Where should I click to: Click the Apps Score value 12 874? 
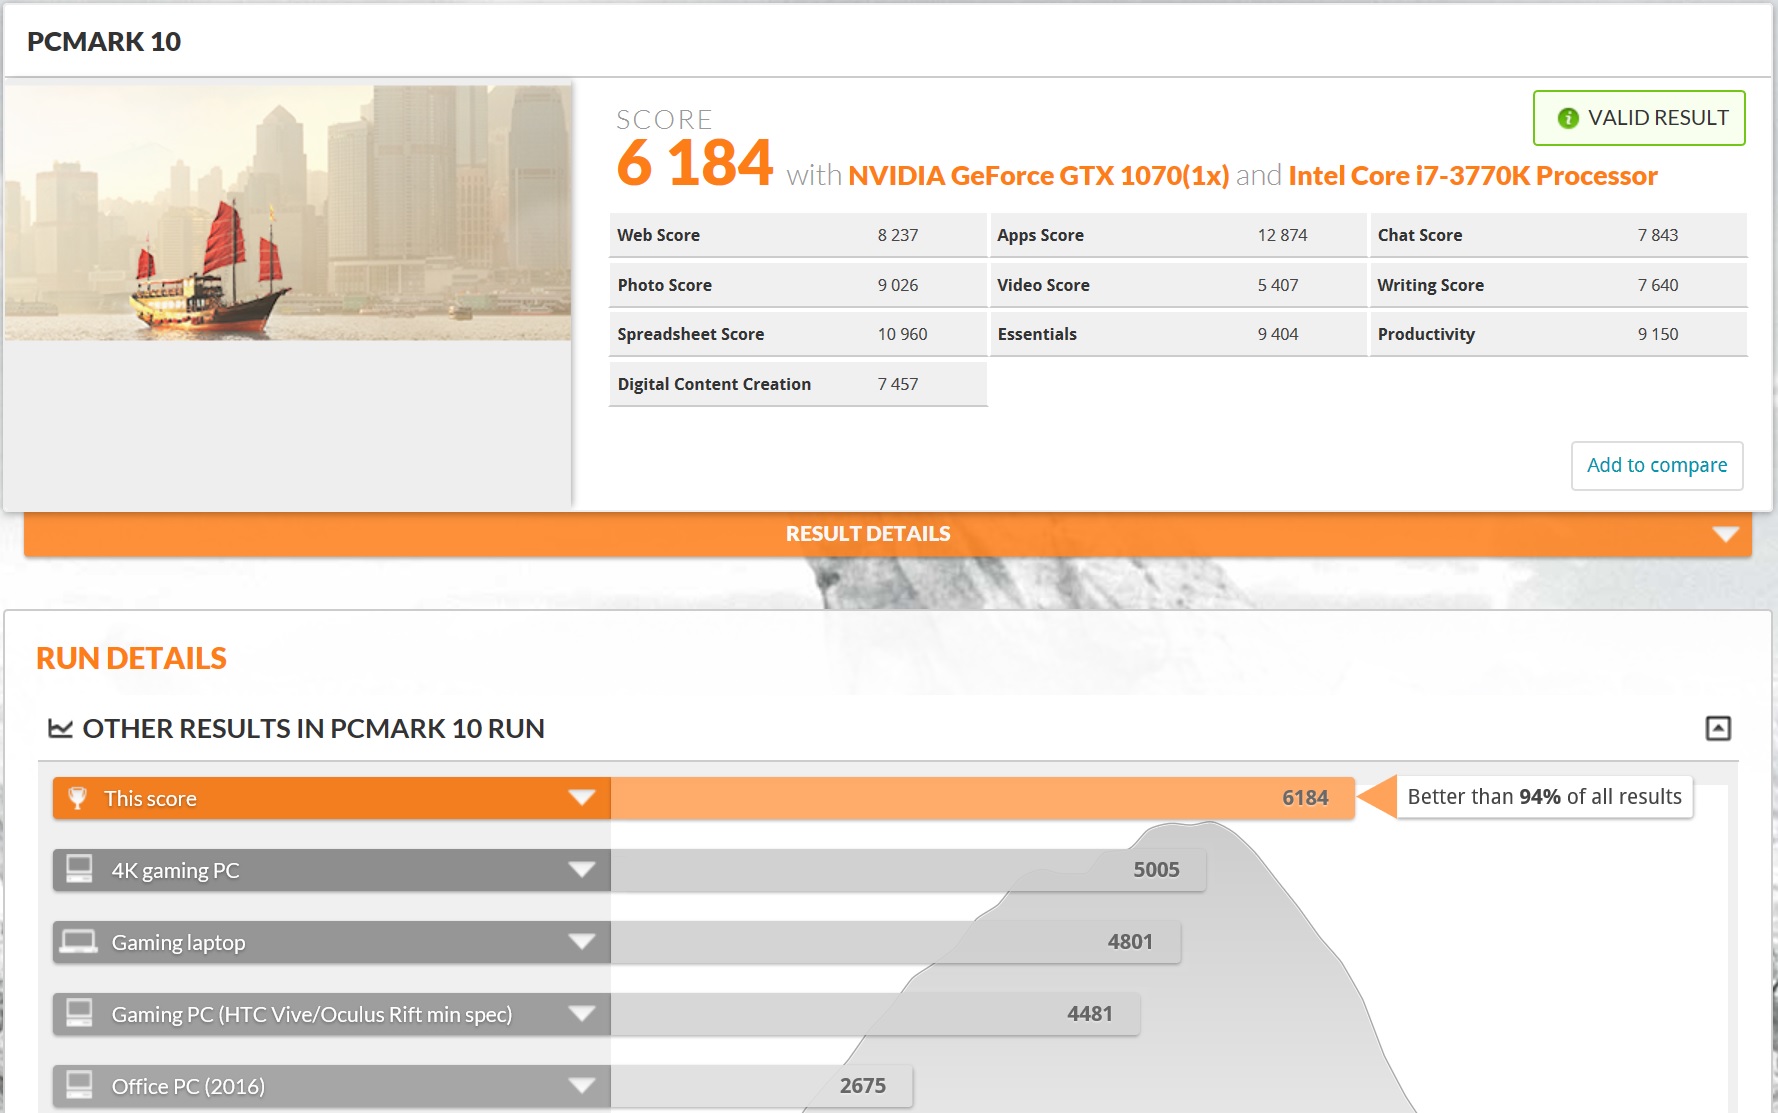pyautogui.click(x=1282, y=235)
